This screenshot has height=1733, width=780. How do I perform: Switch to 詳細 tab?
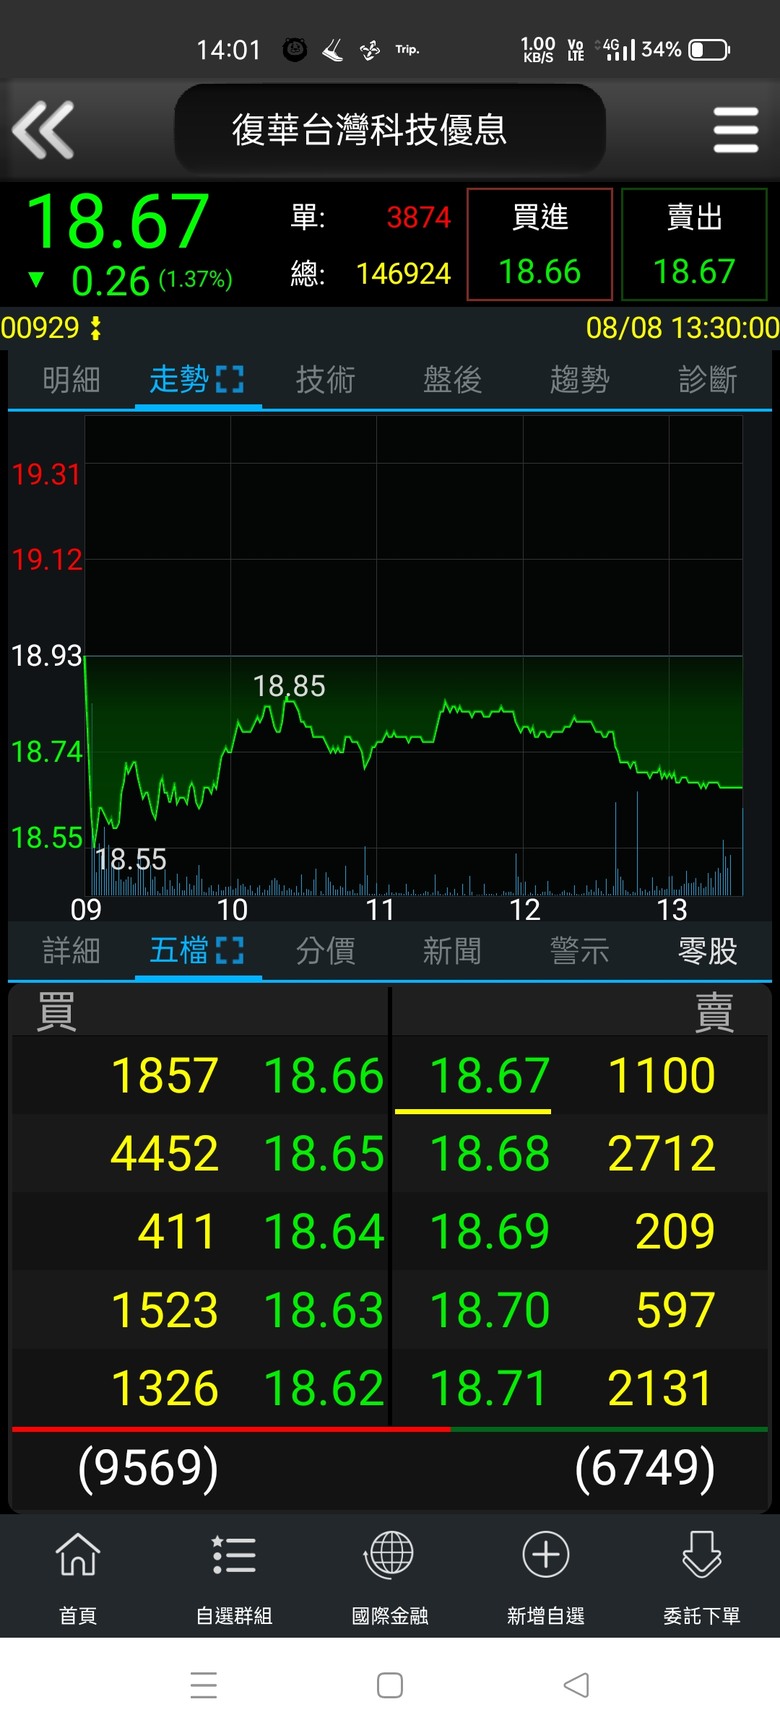coord(71,950)
